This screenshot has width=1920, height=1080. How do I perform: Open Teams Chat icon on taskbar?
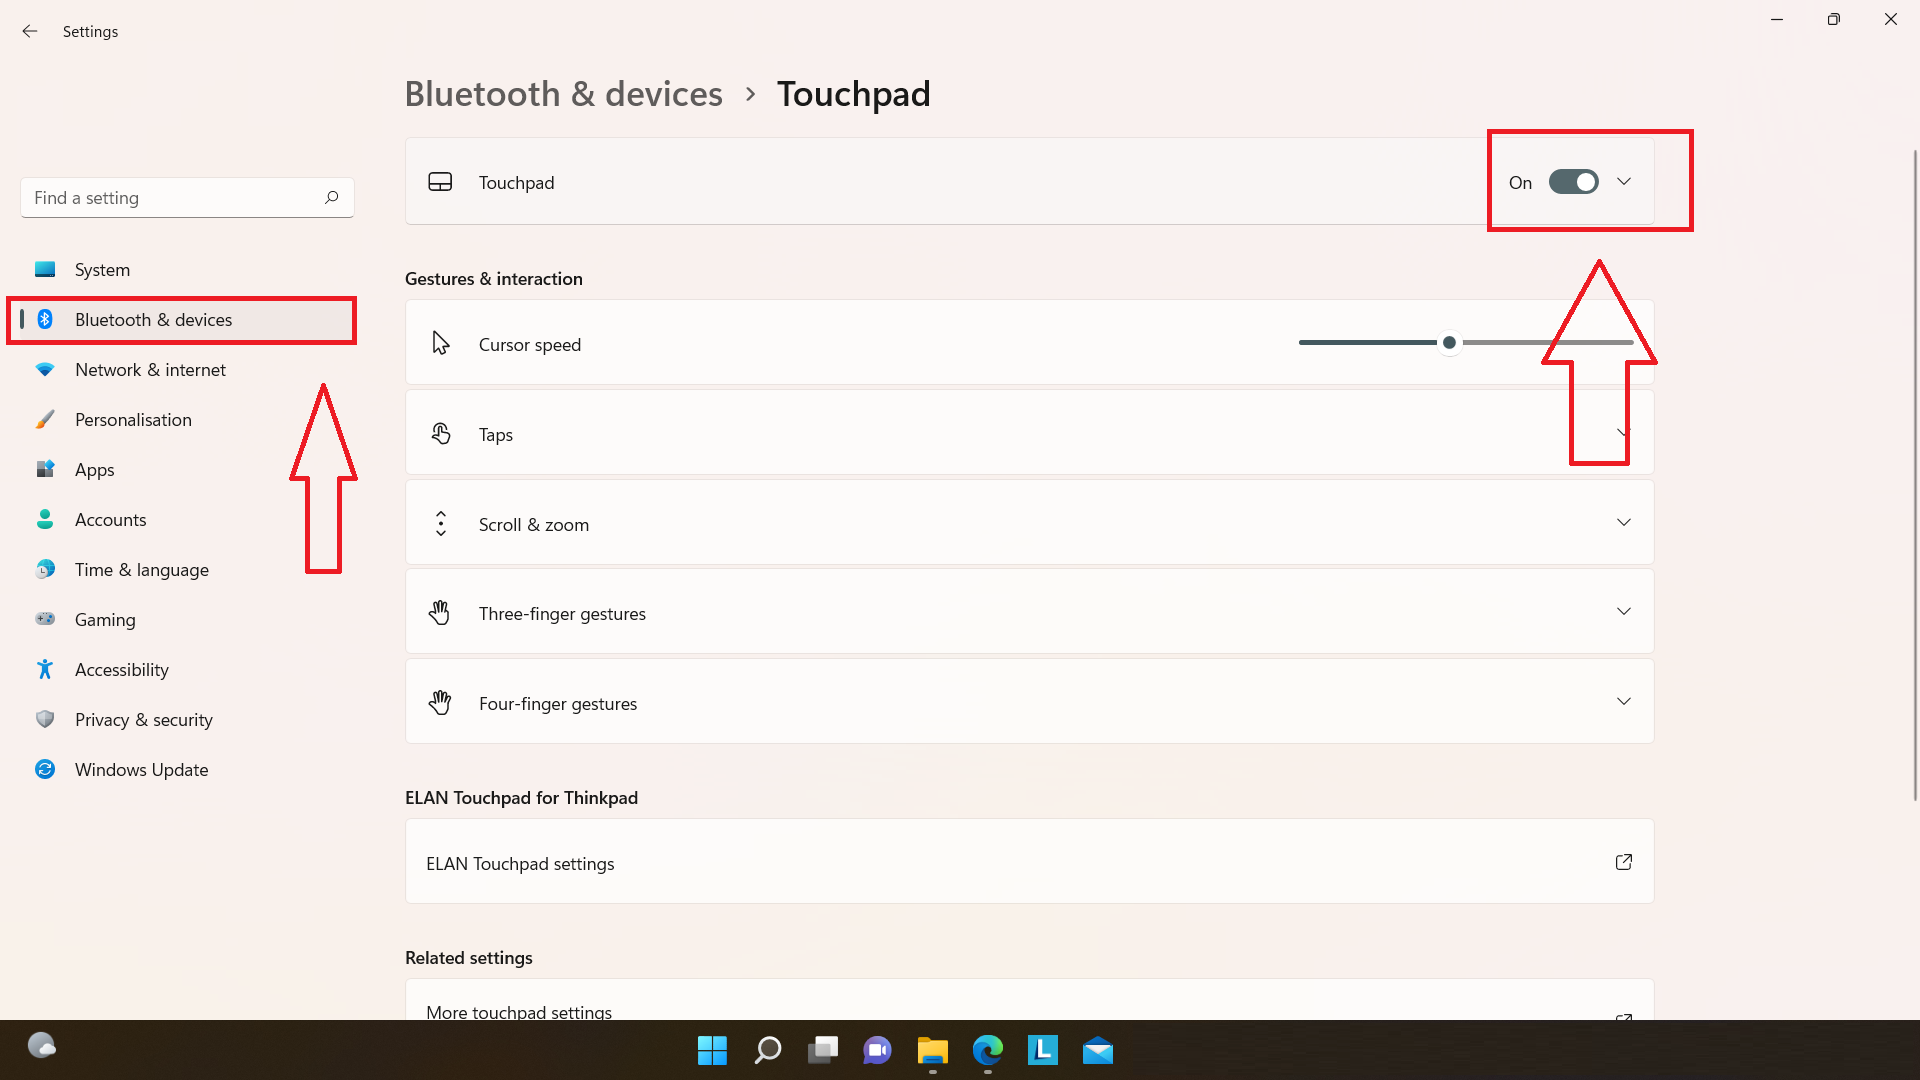pos(877,1050)
